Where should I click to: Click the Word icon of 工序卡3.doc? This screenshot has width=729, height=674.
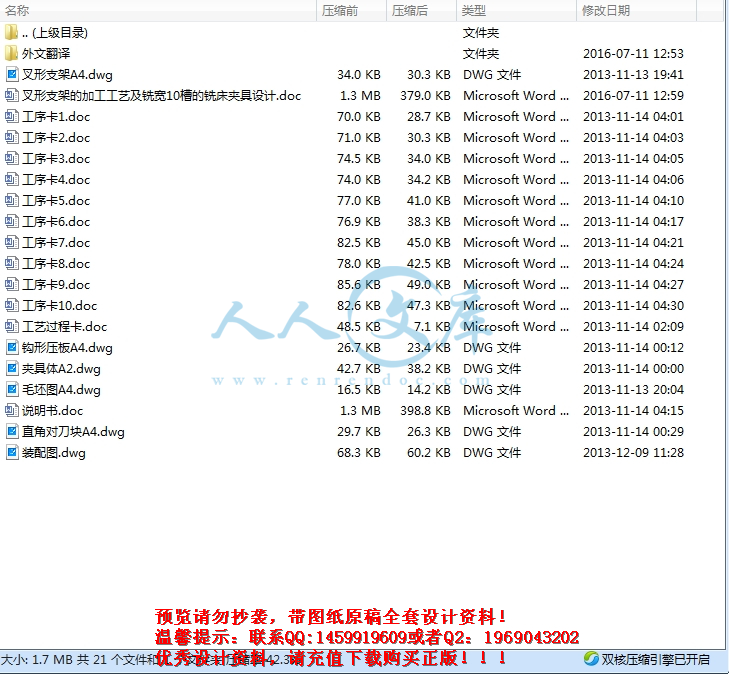pos(12,159)
